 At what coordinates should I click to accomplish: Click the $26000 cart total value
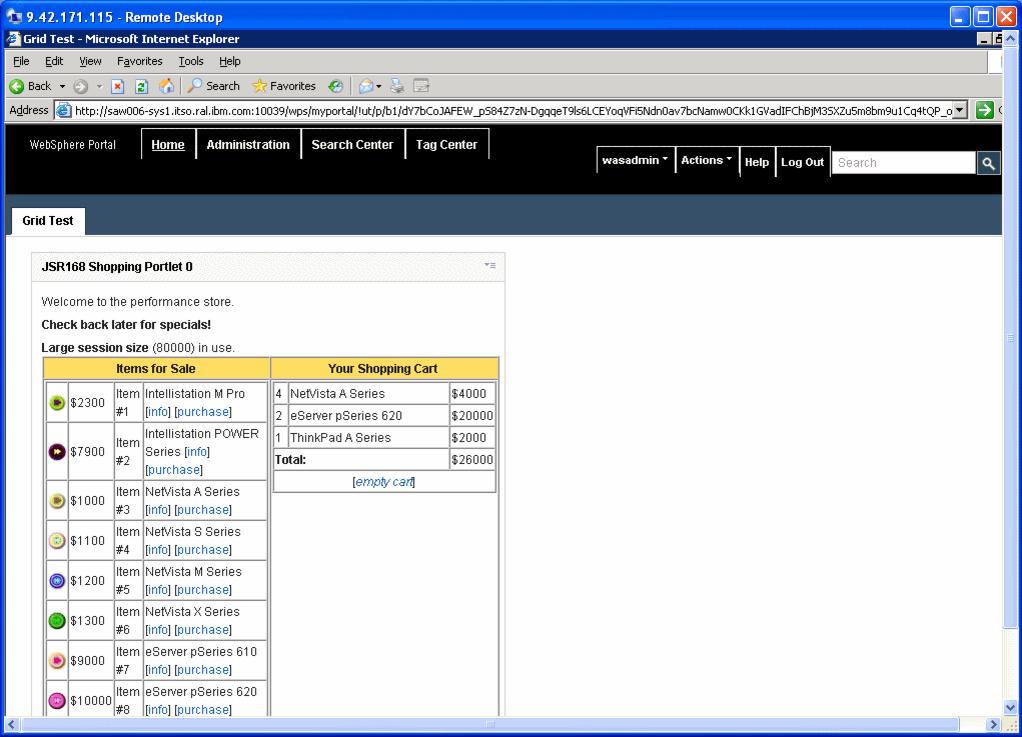(x=472, y=460)
